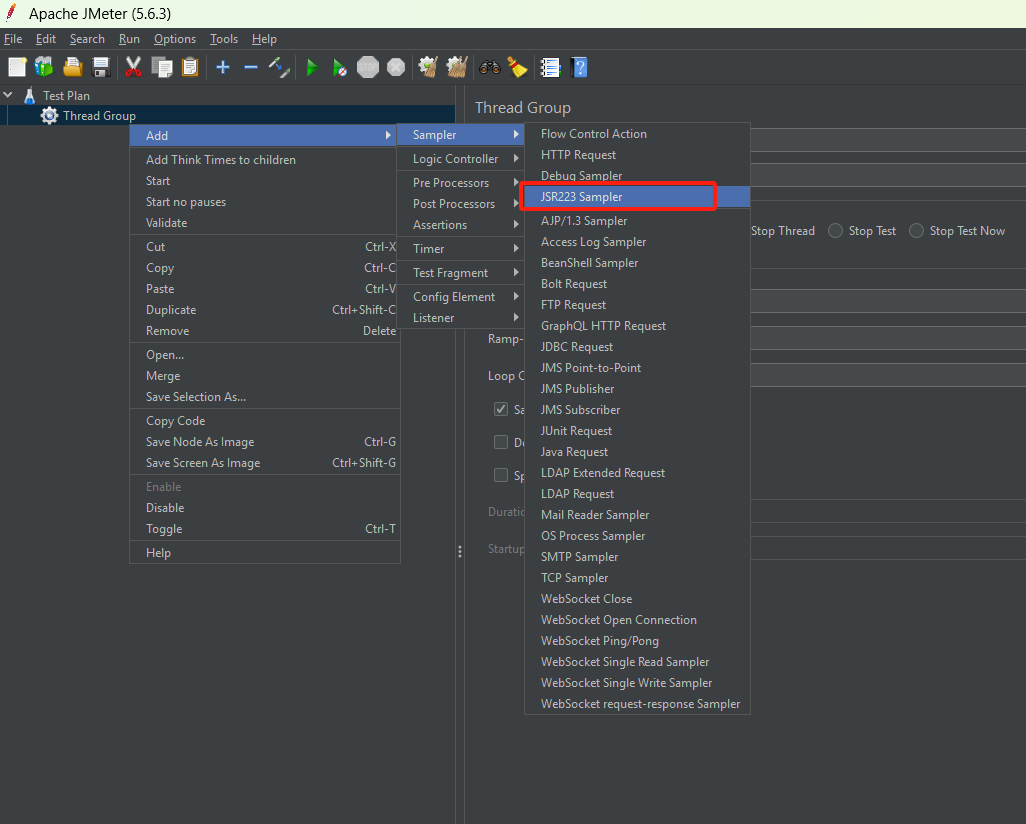Open the Options menu
The image size is (1026, 824).
tap(175, 39)
